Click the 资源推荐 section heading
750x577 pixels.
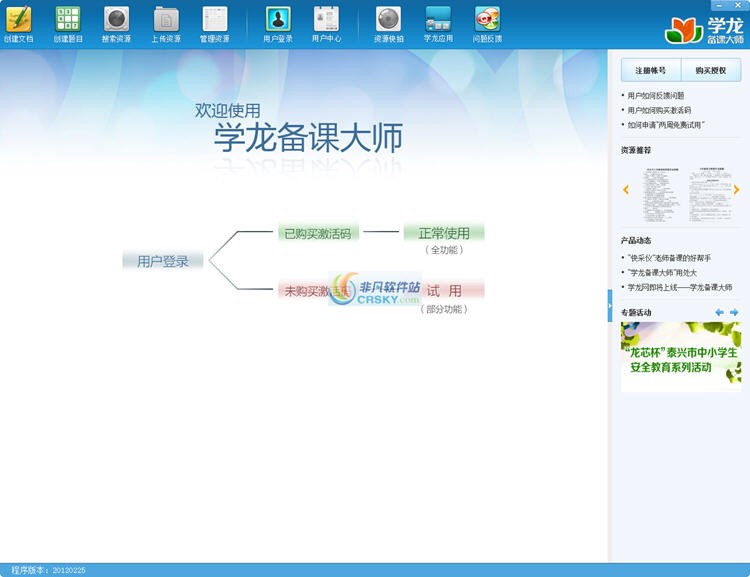(636, 150)
